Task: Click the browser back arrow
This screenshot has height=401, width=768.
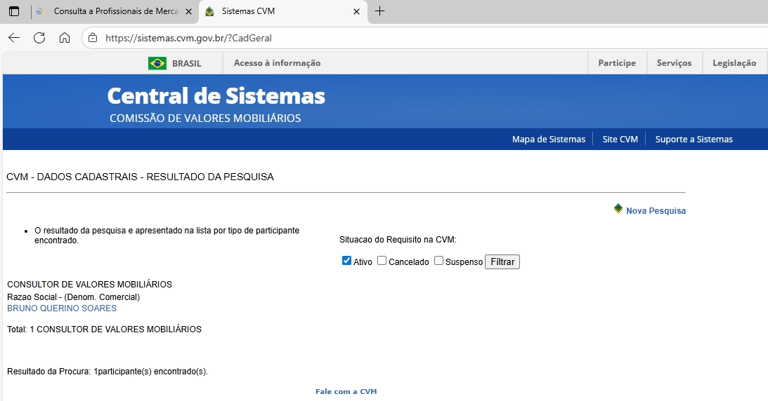Action: pyautogui.click(x=14, y=38)
